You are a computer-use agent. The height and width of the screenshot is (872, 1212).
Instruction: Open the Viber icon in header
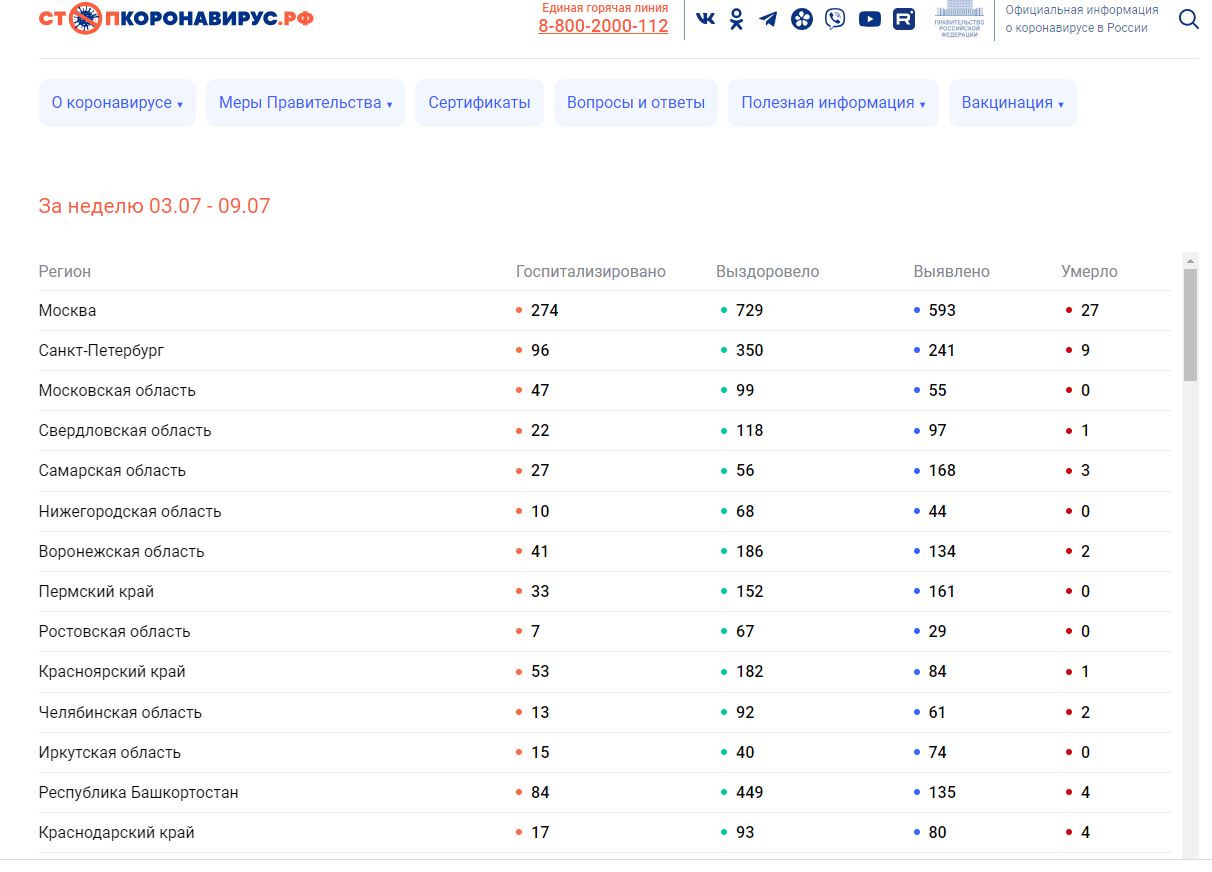point(835,19)
